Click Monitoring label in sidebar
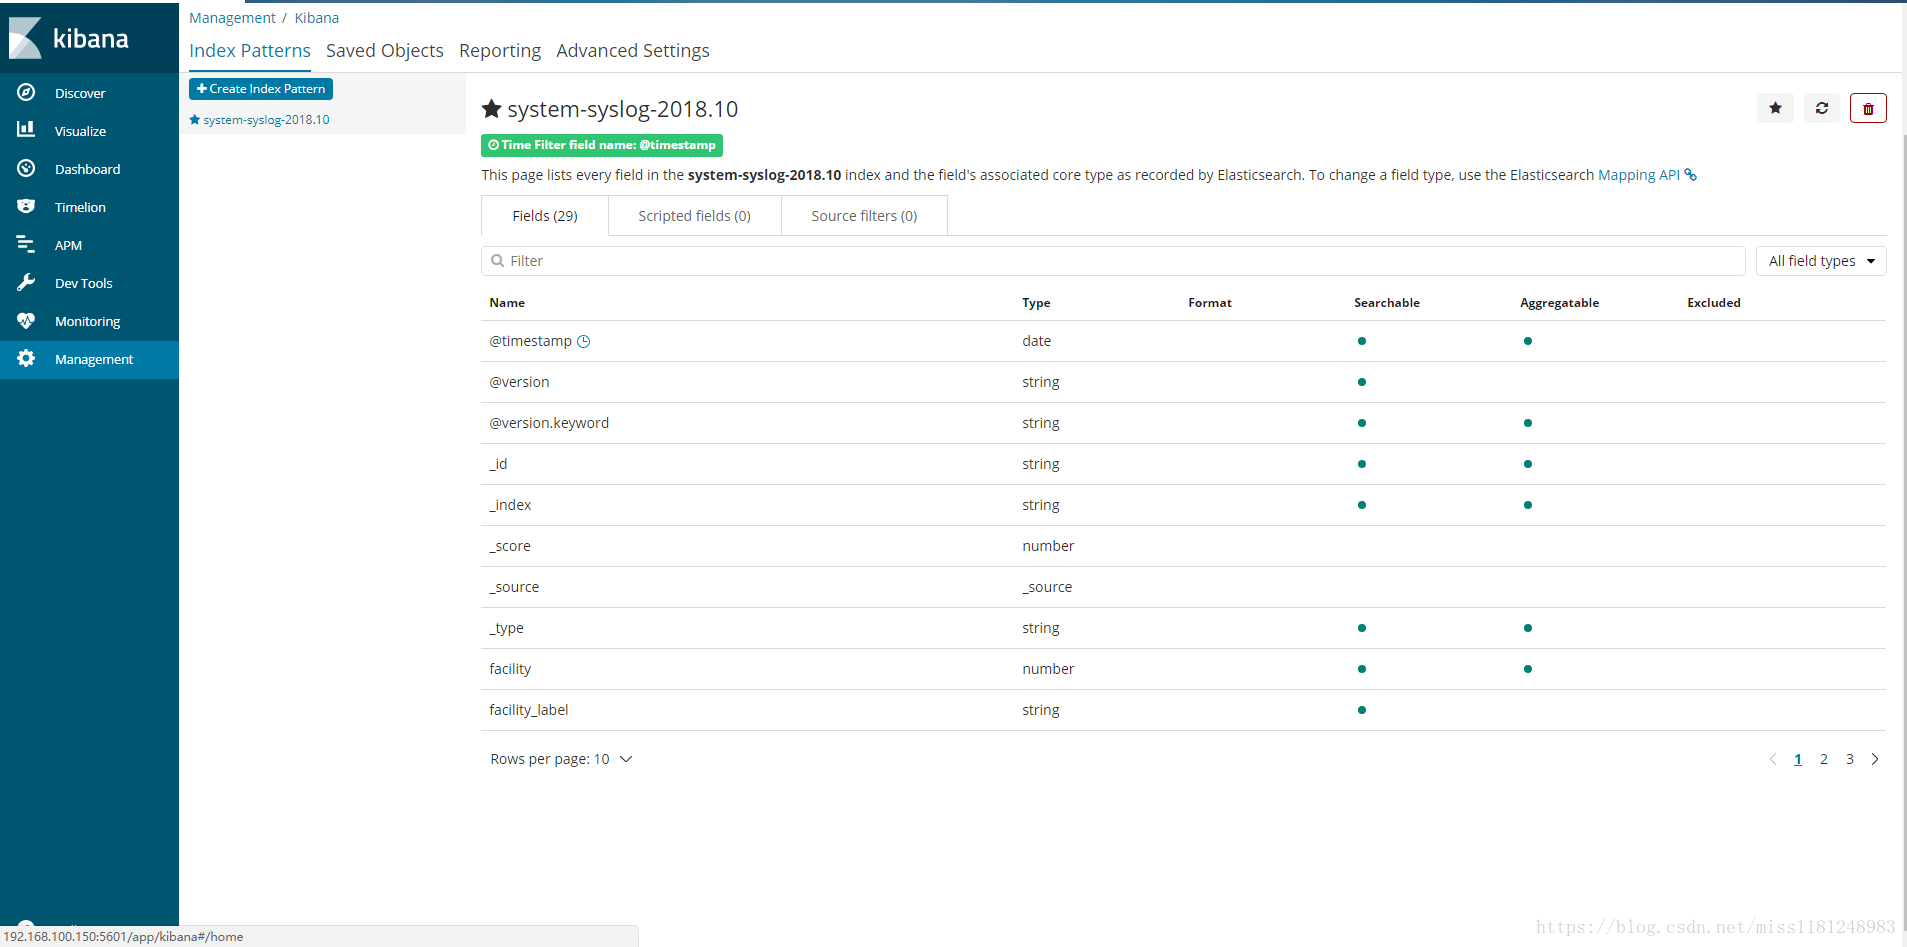This screenshot has height=947, width=1907. (x=87, y=321)
